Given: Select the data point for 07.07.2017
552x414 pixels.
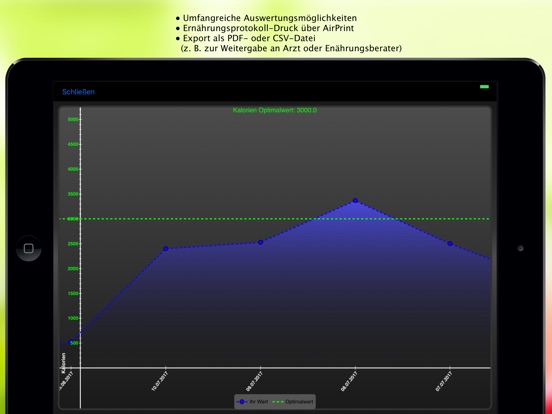Looking at the screenshot, I should pos(450,243).
